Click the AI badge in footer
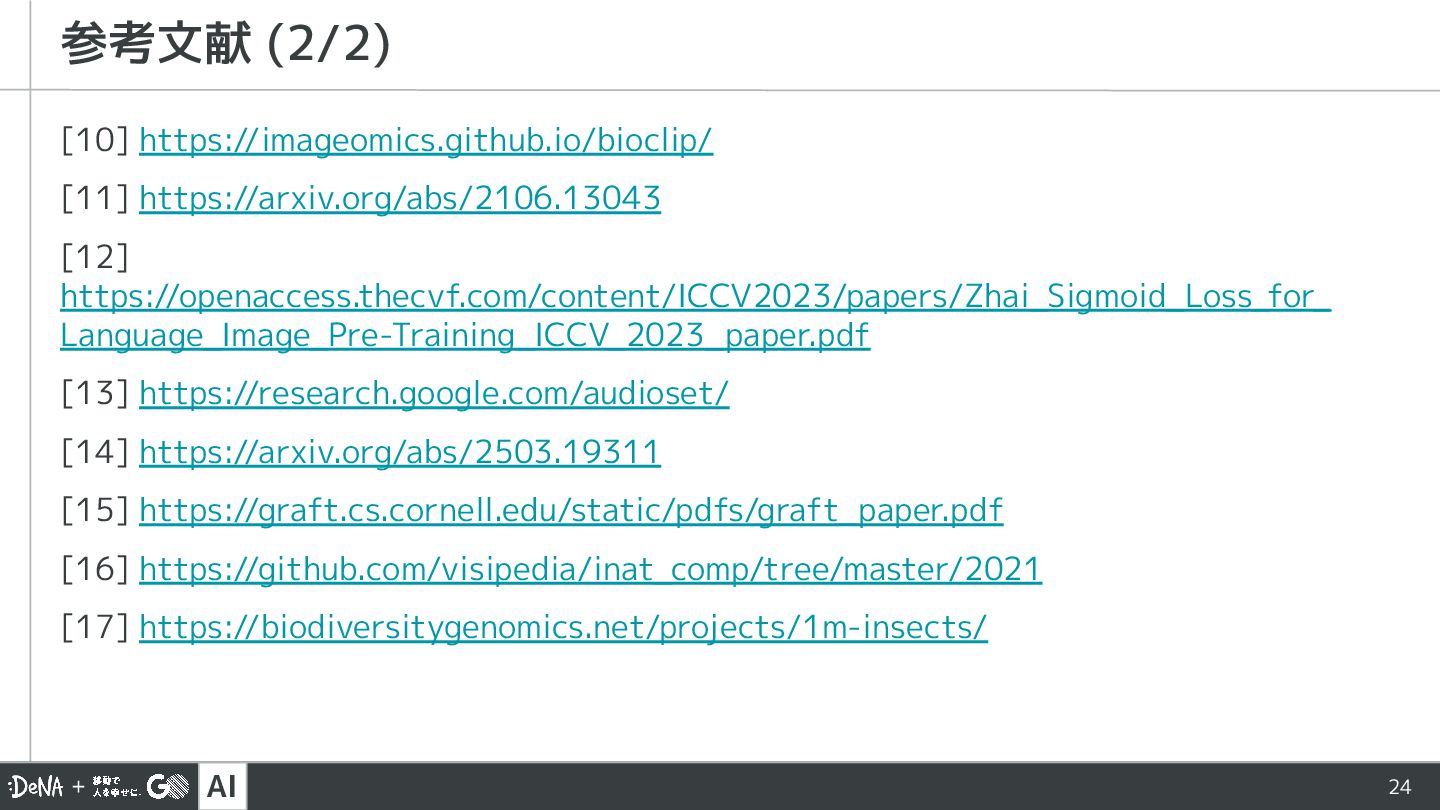 (x=222, y=787)
